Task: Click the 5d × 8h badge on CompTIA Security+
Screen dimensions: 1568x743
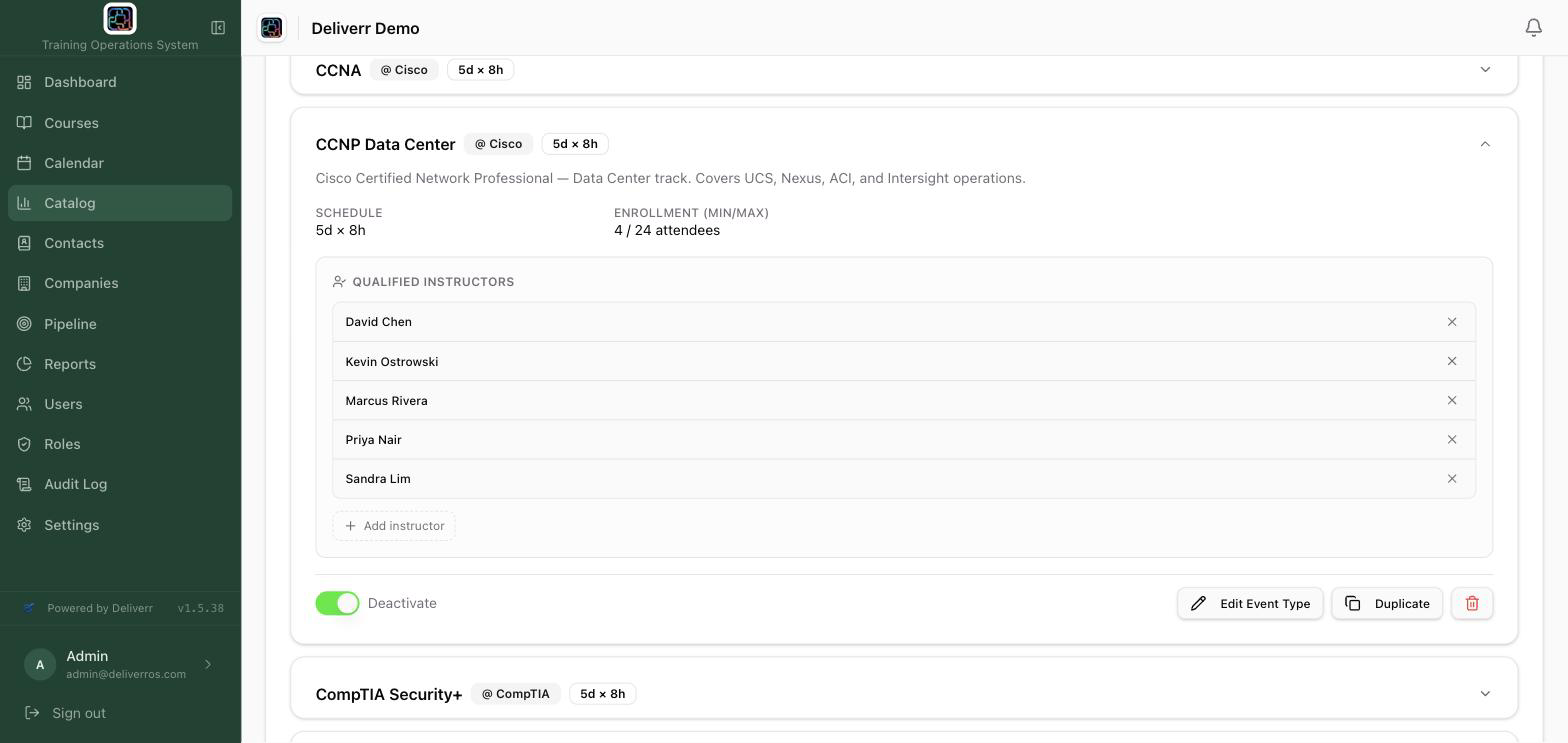Action: pyautogui.click(x=603, y=694)
